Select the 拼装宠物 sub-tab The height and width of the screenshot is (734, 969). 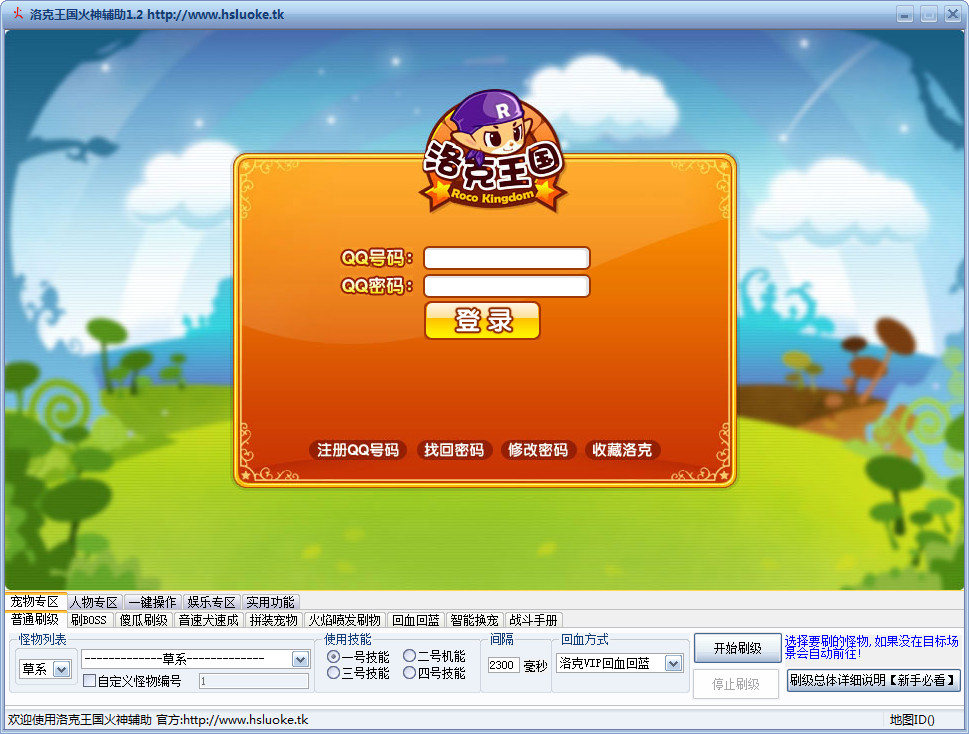pos(273,620)
